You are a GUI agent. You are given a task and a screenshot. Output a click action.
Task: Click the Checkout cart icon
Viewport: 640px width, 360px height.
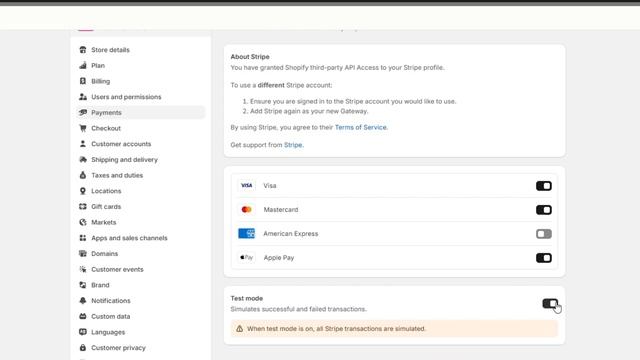click(83, 128)
